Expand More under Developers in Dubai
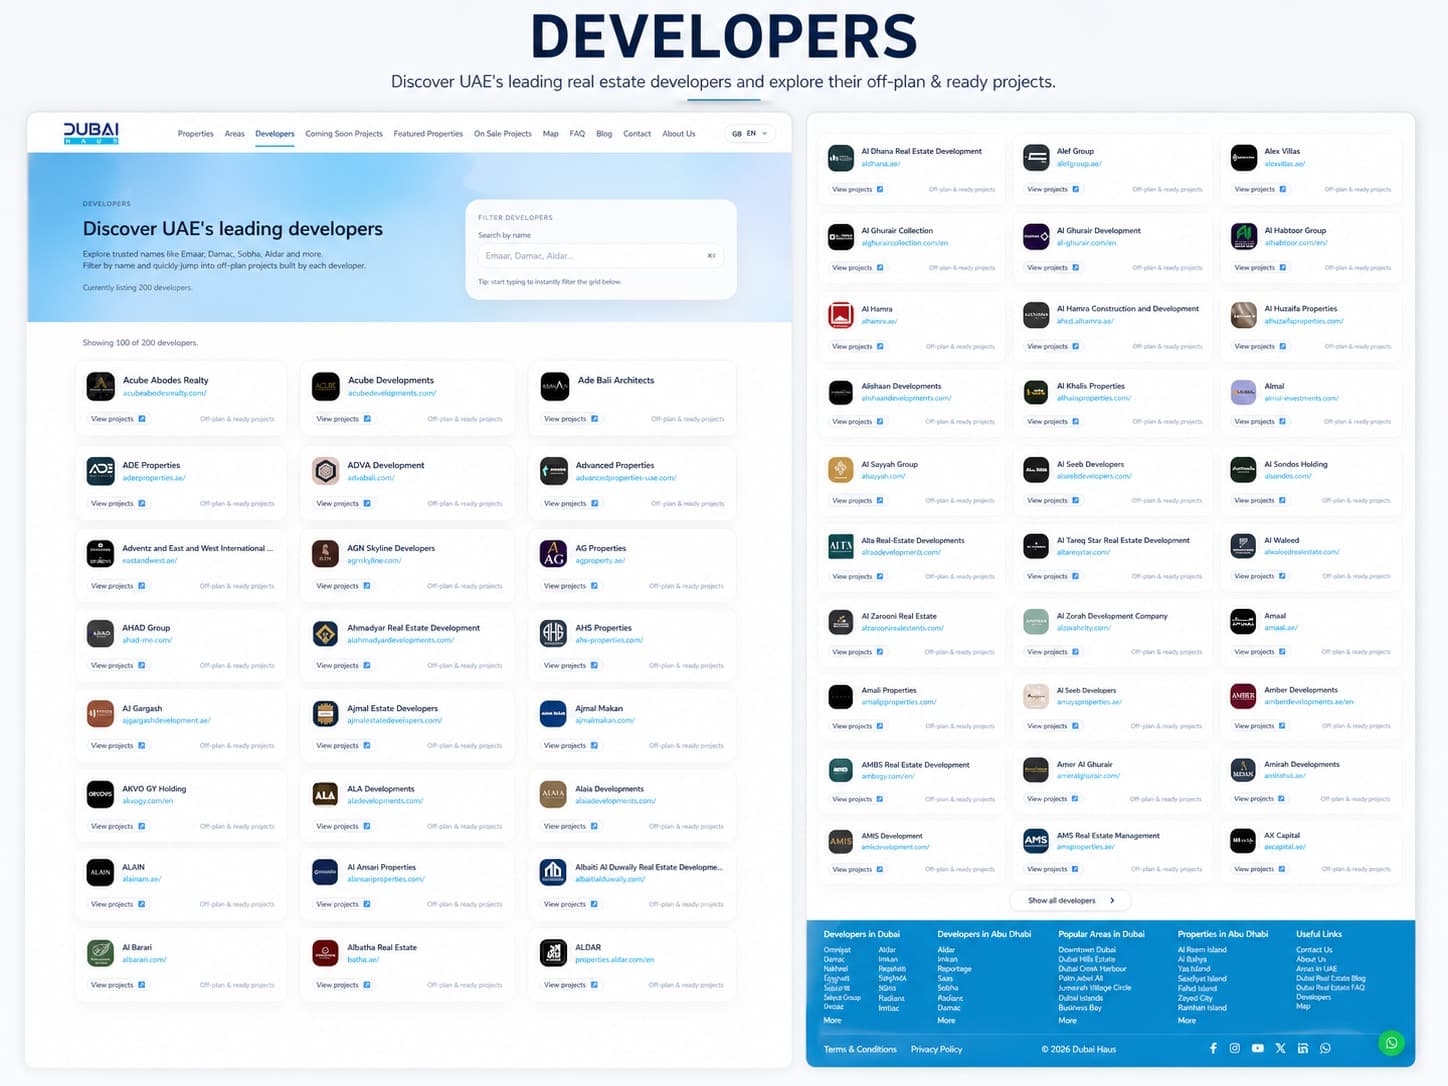 pos(832,1020)
